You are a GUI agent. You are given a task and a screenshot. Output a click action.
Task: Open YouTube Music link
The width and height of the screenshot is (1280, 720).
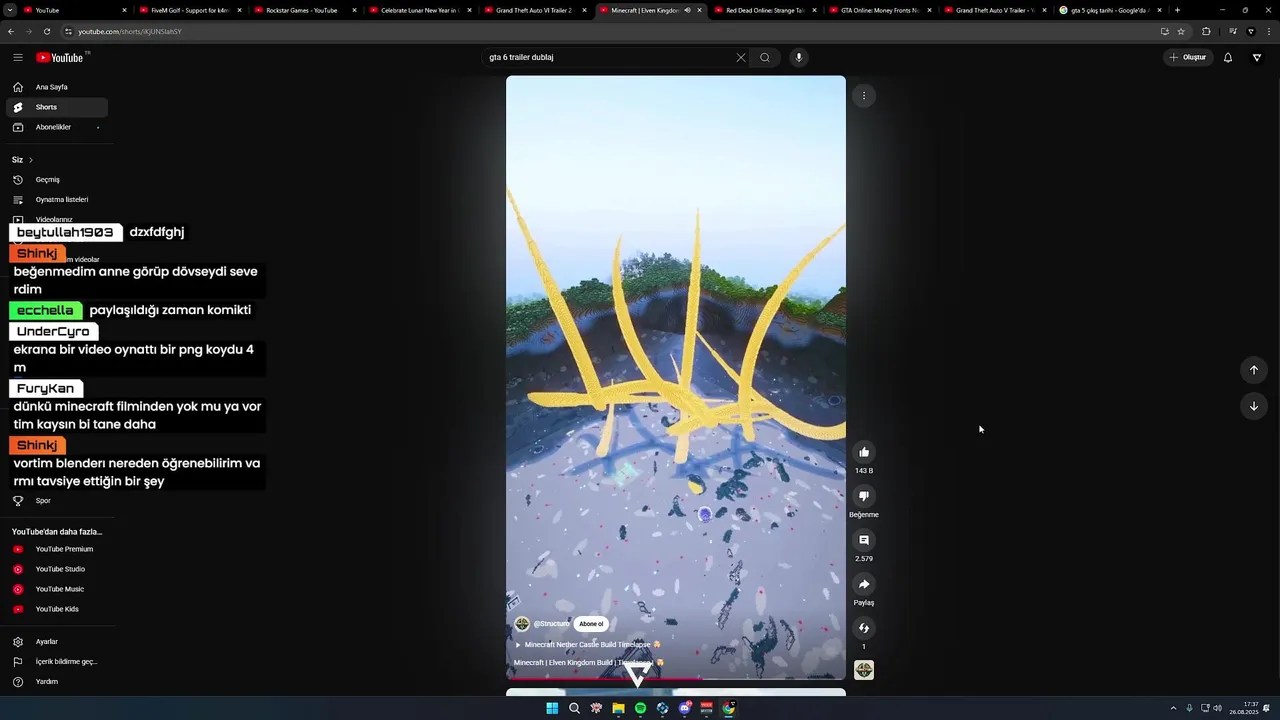(x=57, y=589)
